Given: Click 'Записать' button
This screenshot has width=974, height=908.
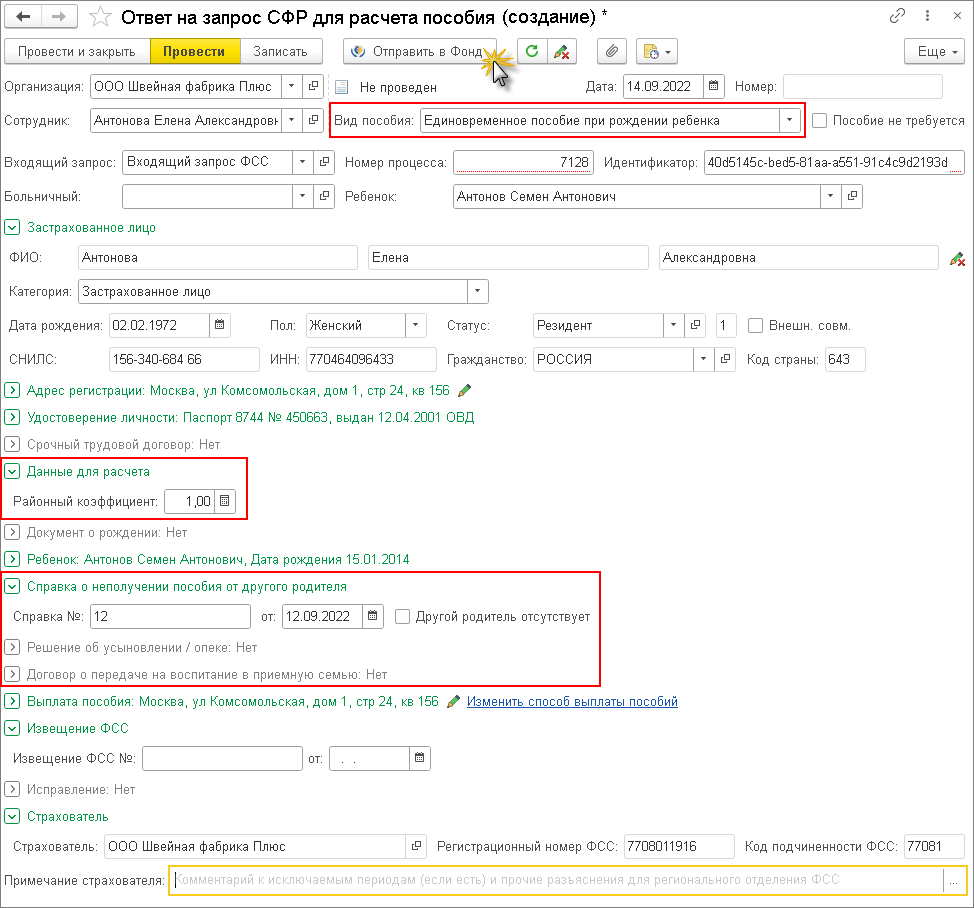Looking at the screenshot, I should coord(280,52).
